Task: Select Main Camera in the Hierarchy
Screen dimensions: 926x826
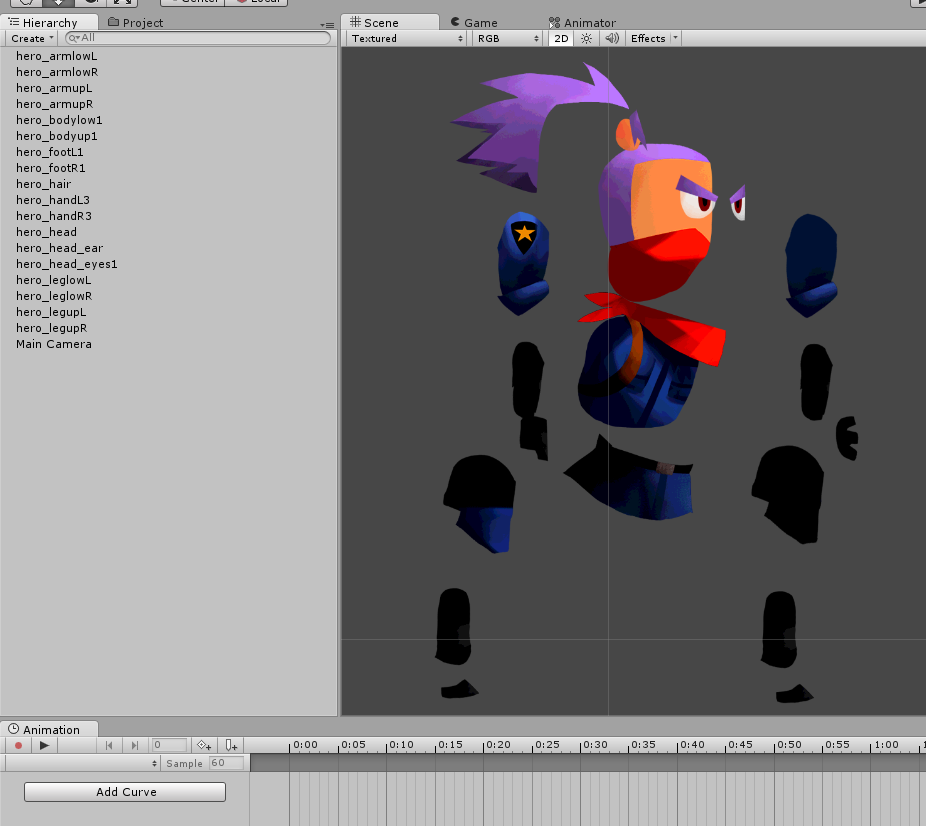Action: [x=54, y=344]
